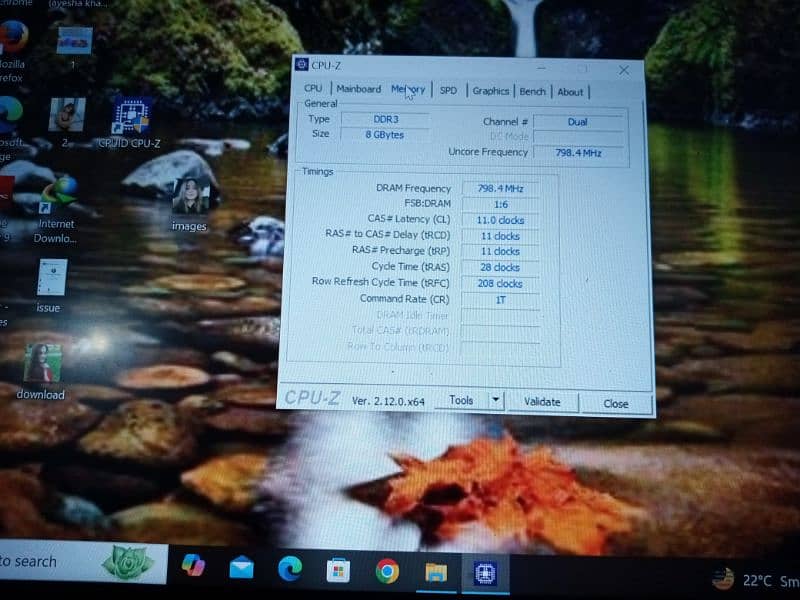800x600 pixels.
Task: Go to the Bench tab
Action: pyautogui.click(x=532, y=91)
